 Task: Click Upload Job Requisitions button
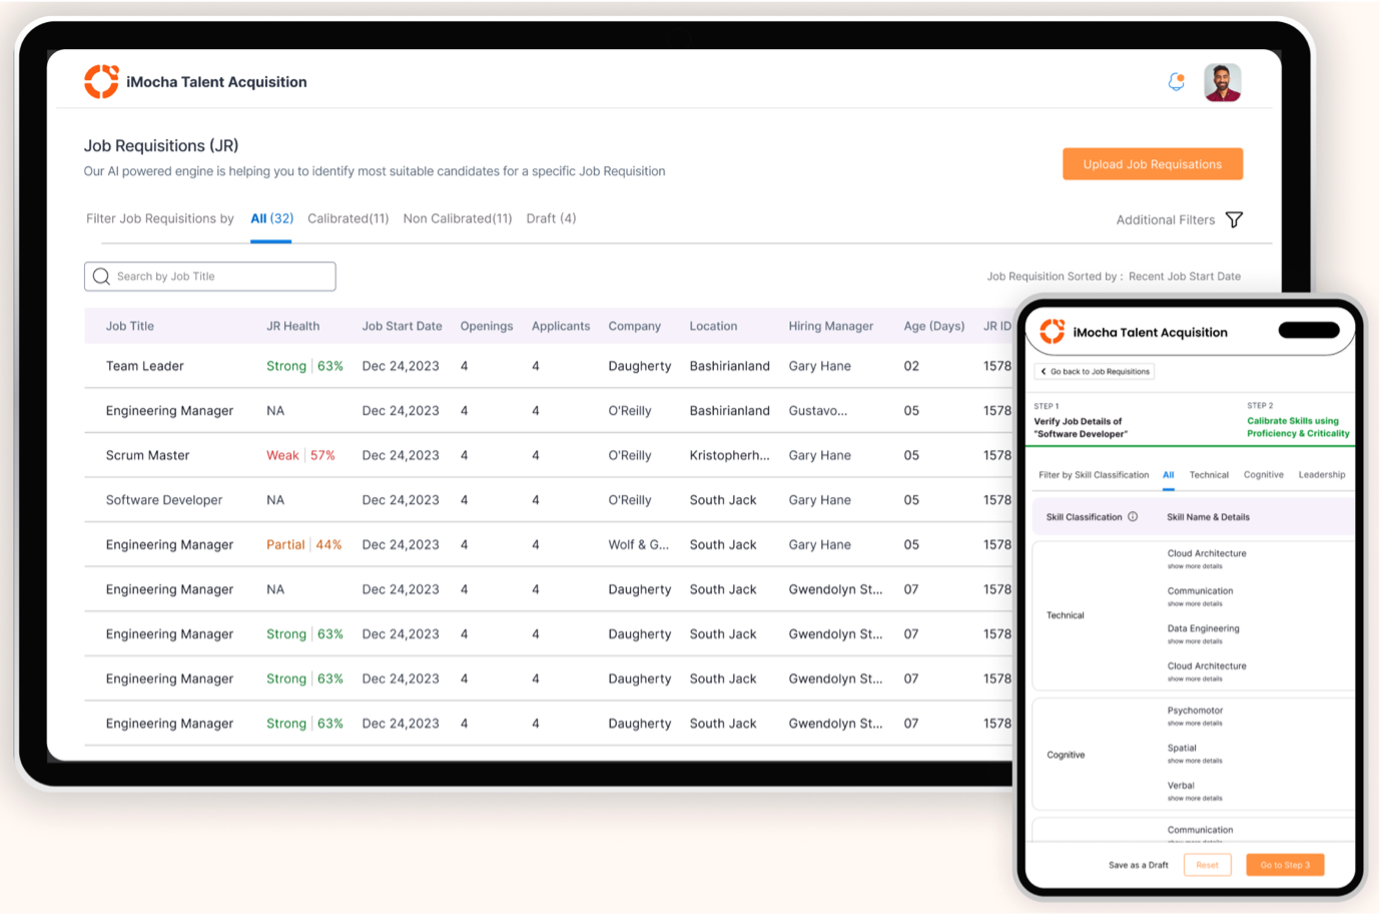(1152, 164)
